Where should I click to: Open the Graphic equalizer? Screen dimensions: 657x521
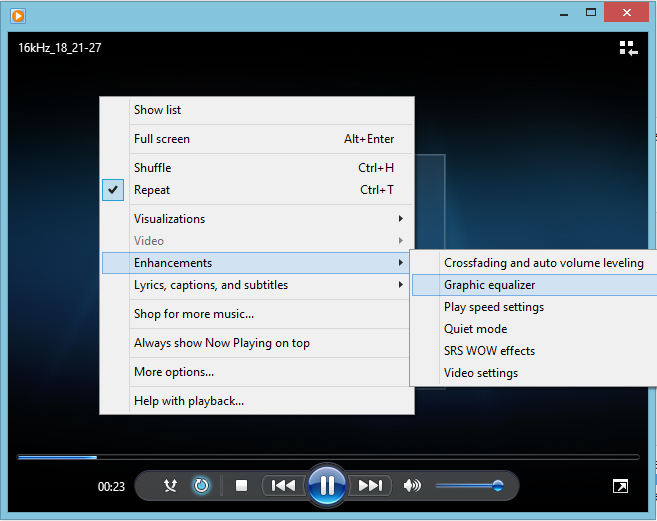534,285
